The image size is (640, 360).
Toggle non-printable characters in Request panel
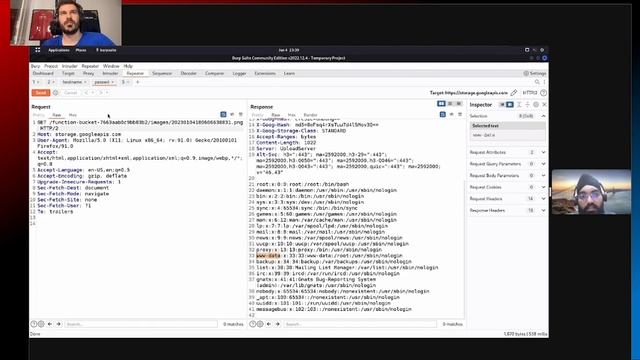(232, 115)
